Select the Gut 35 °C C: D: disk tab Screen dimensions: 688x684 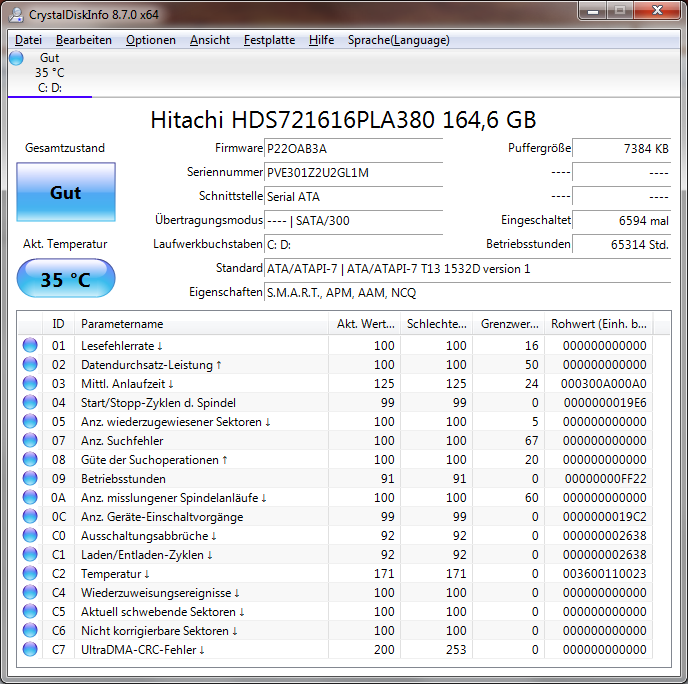(x=50, y=73)
